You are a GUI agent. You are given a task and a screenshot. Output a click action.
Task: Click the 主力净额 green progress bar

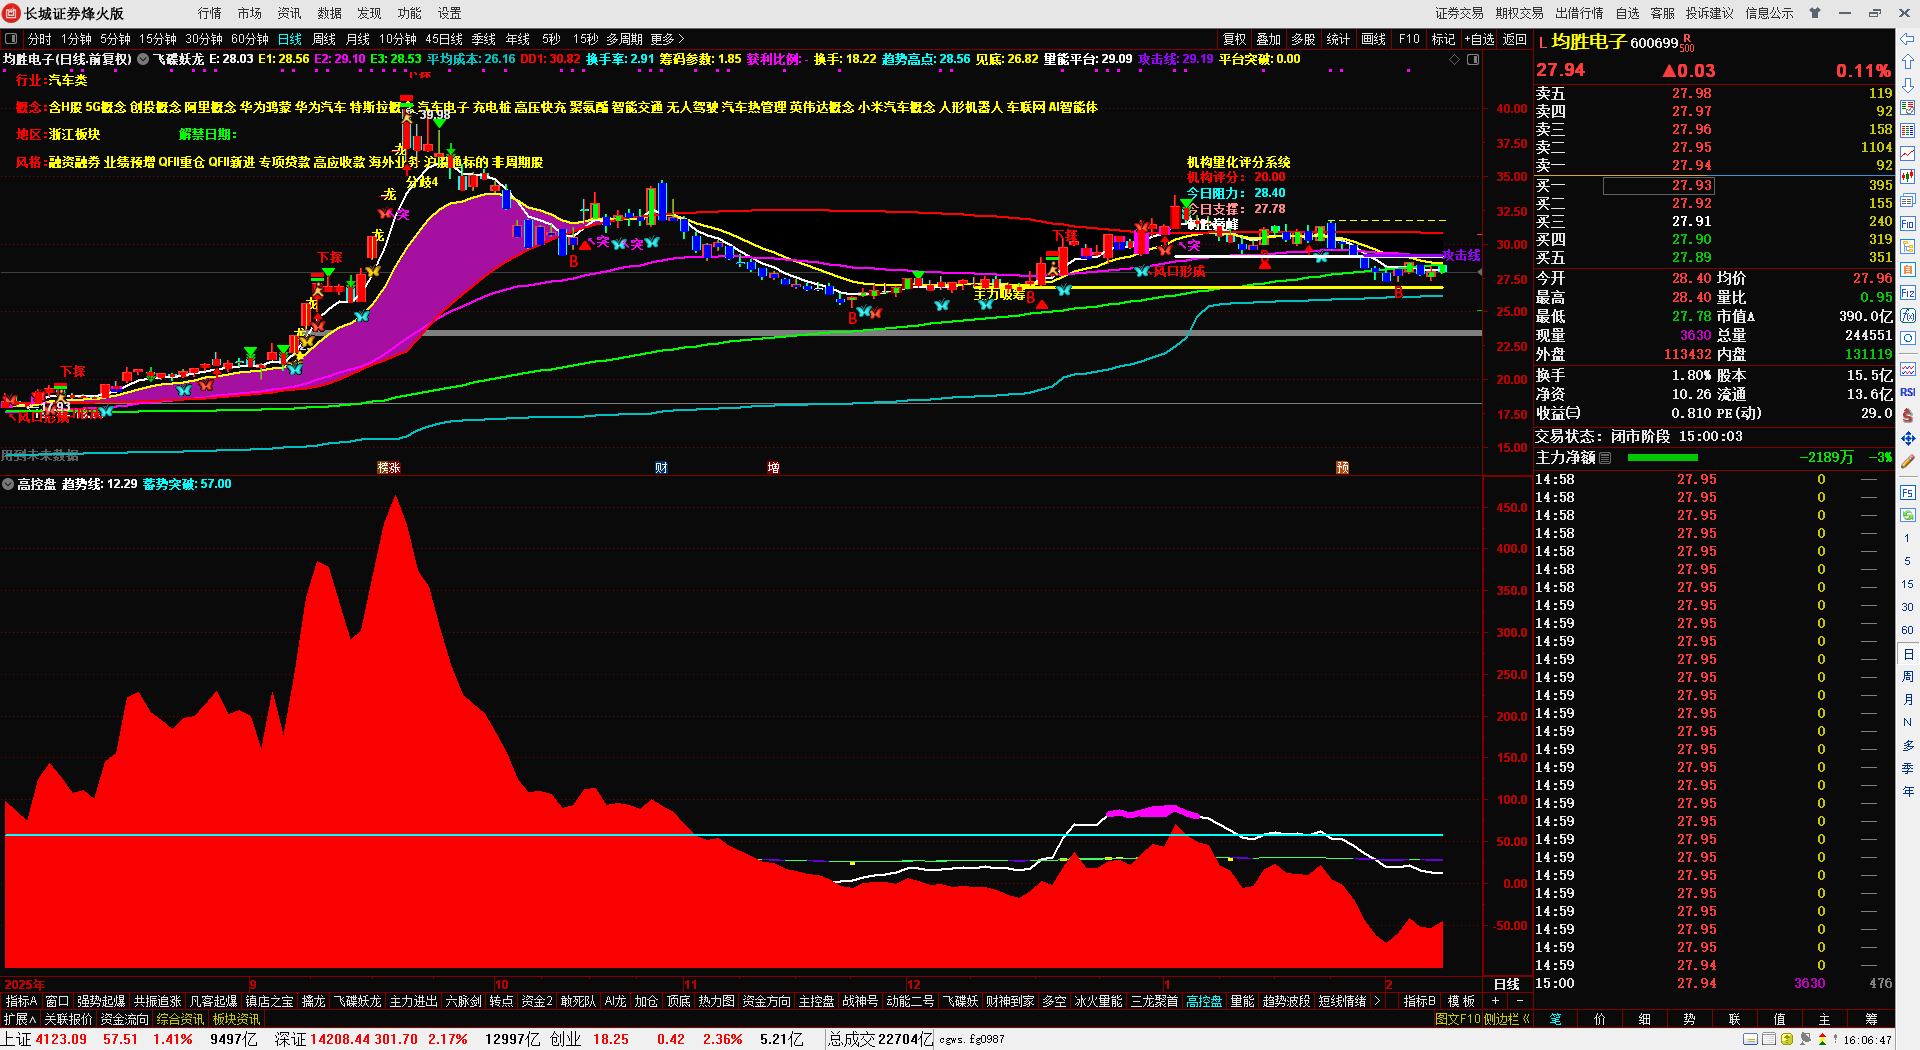point(1663,457)
